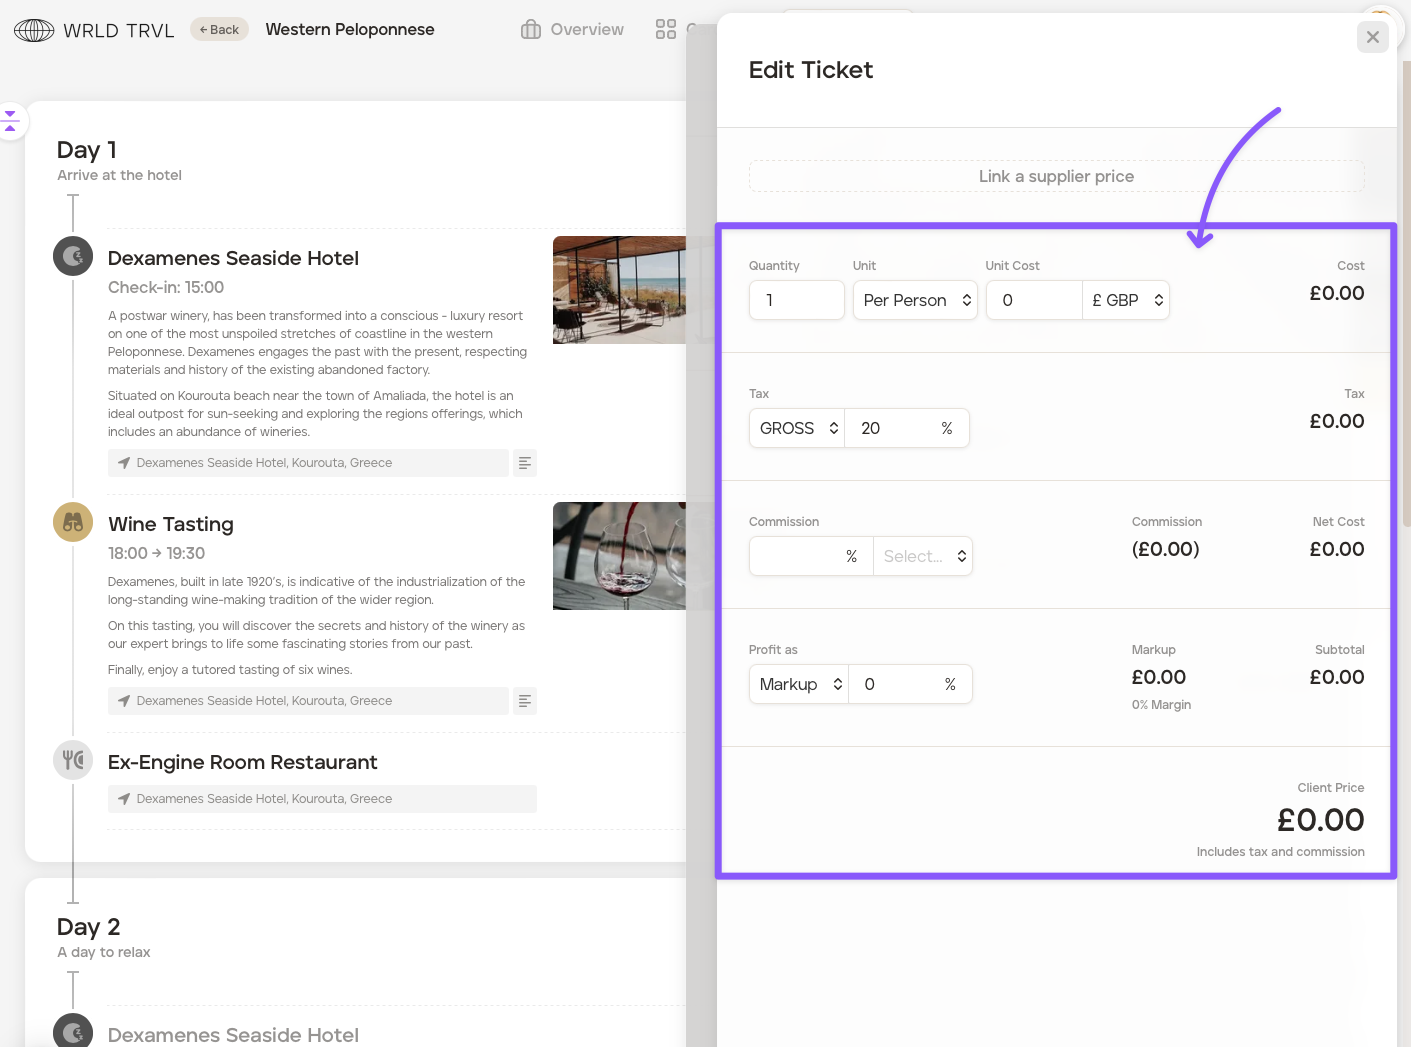
Task: Click the hotel icon for Dexamenes Seaside Hotel
Action: click(x=73, y=257)
